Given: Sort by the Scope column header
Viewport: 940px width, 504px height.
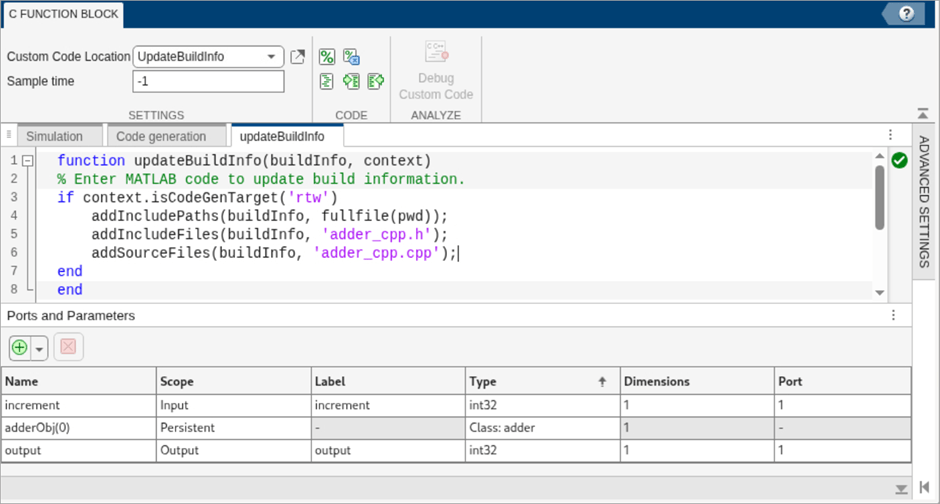Looking at the screenshot, I should tap(233, 381).
